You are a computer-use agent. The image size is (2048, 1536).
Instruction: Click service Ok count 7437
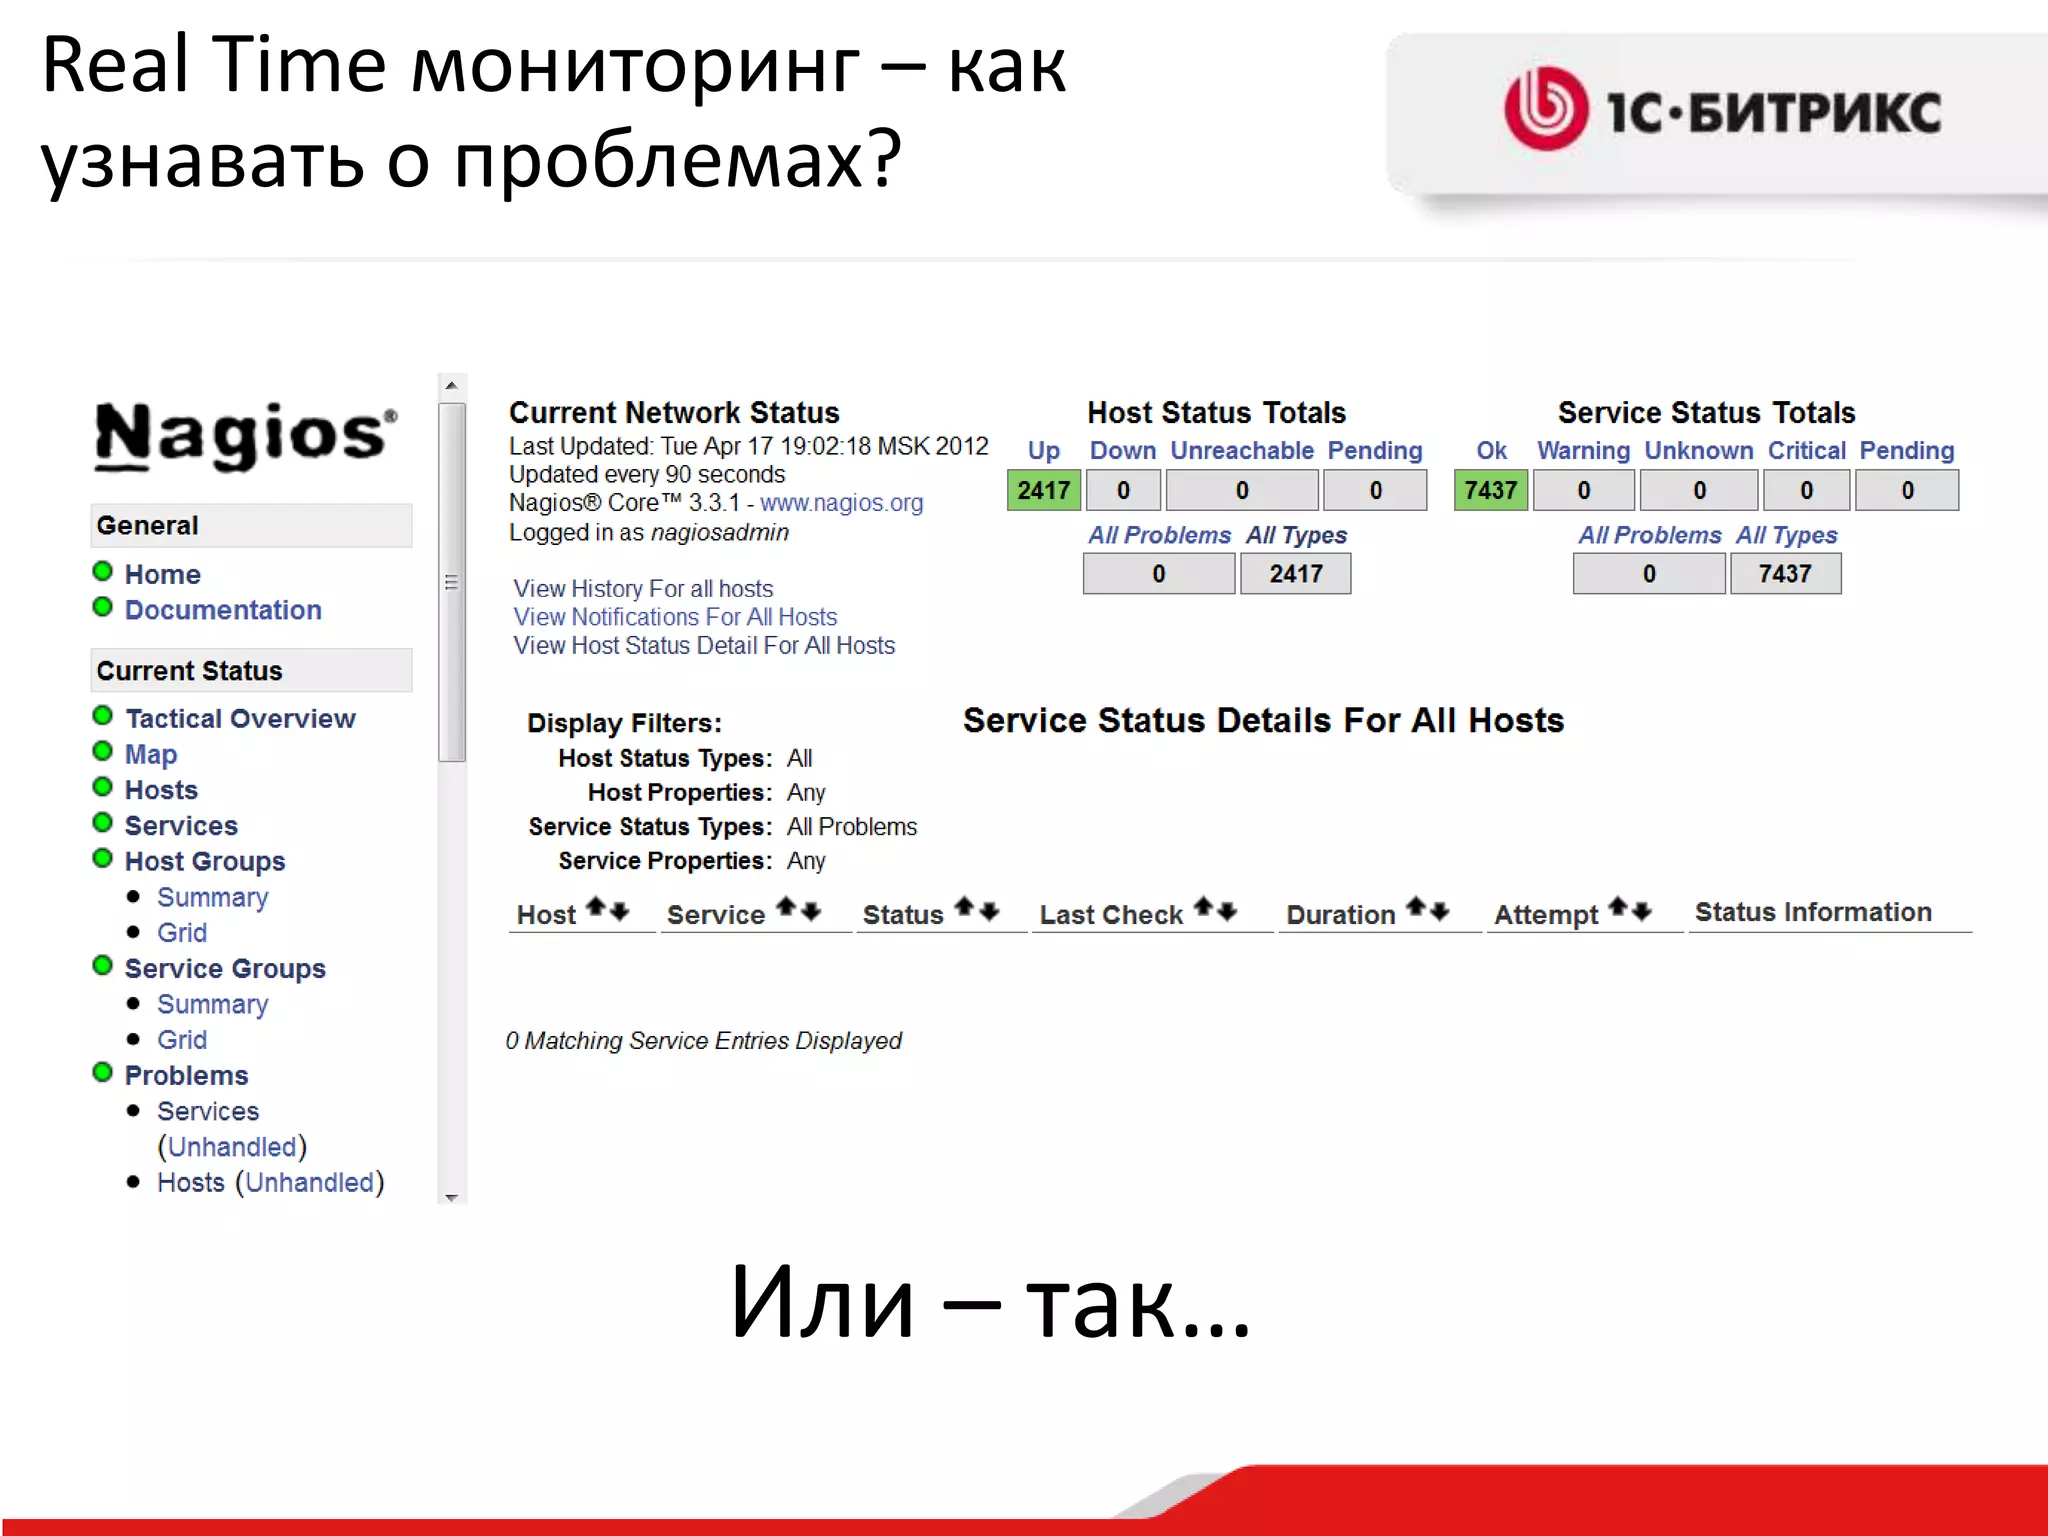pyautogui.click(x=1491, y=491)
